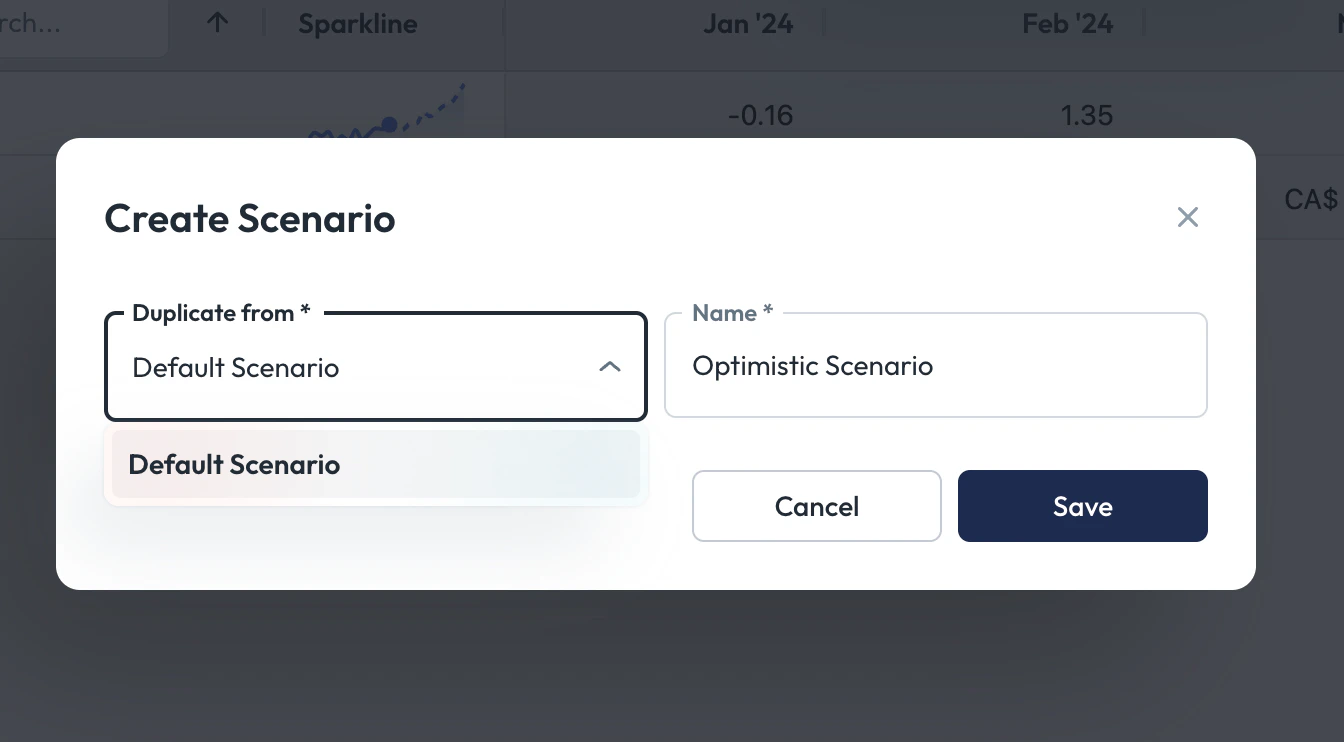Viewport: 1344px width, 742px height.
Task: Select the Sparkline column header
Action: point(358,24)
